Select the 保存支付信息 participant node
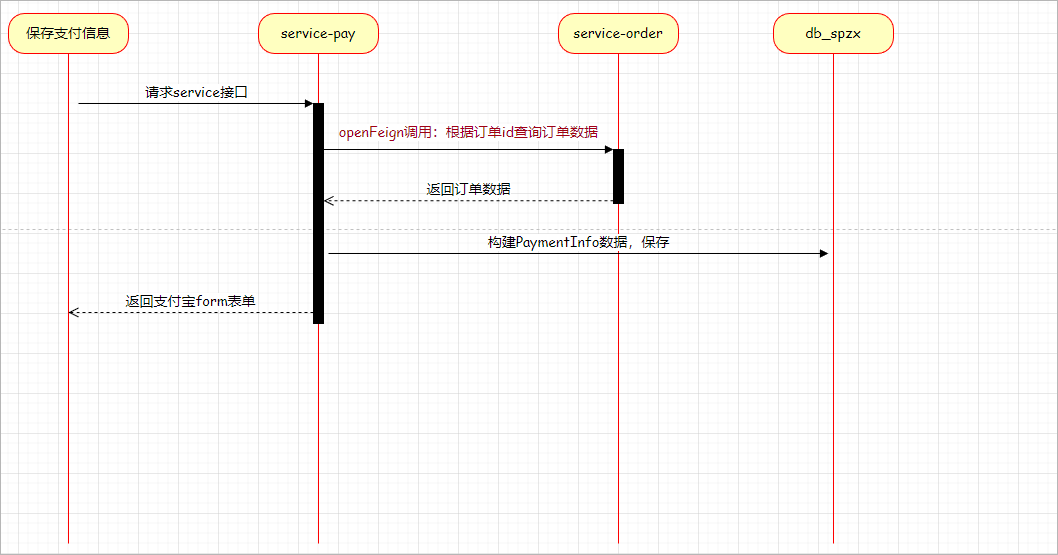Screen dimensions: 1058x555 point(68,34)
